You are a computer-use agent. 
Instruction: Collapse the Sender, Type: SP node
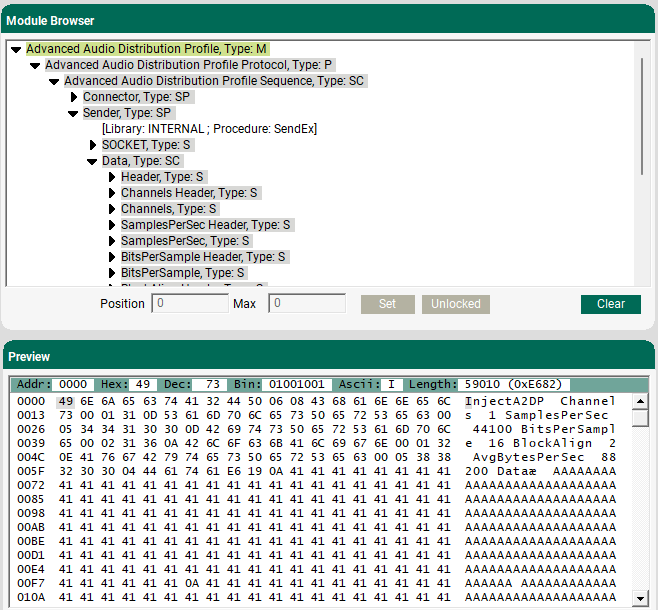point(73,113)
